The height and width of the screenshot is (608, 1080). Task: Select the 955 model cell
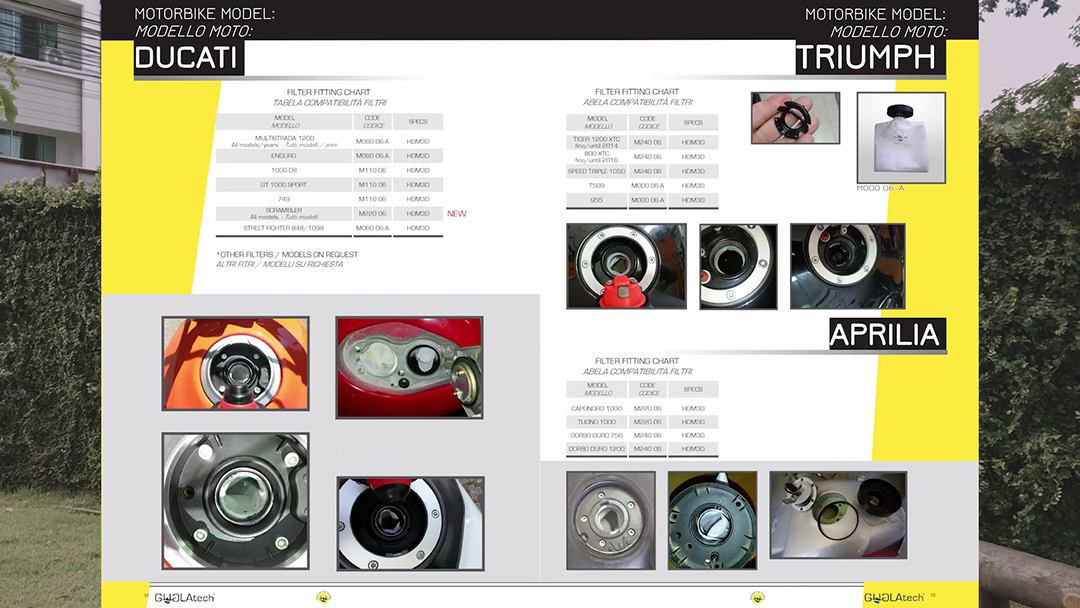pos(596,200)
